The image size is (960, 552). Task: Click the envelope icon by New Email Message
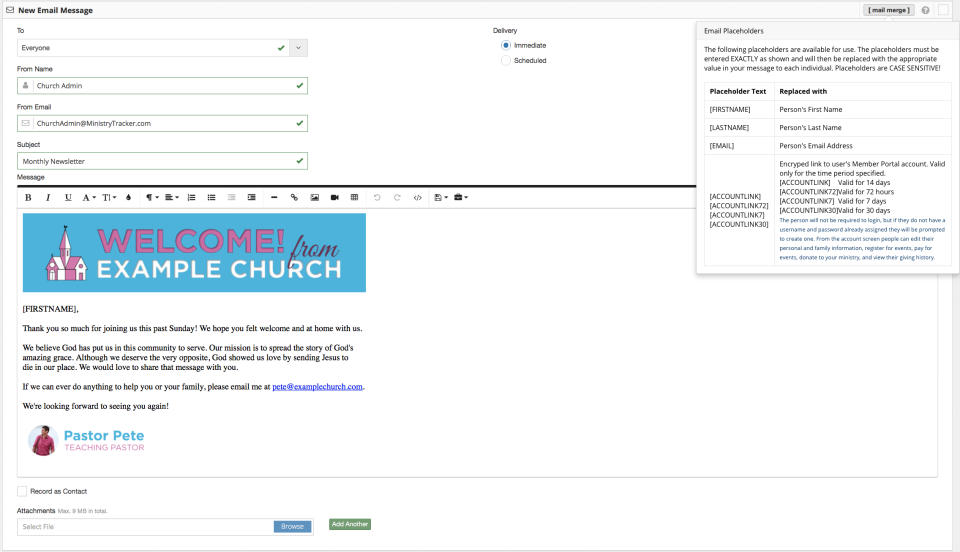pos(10,10)
